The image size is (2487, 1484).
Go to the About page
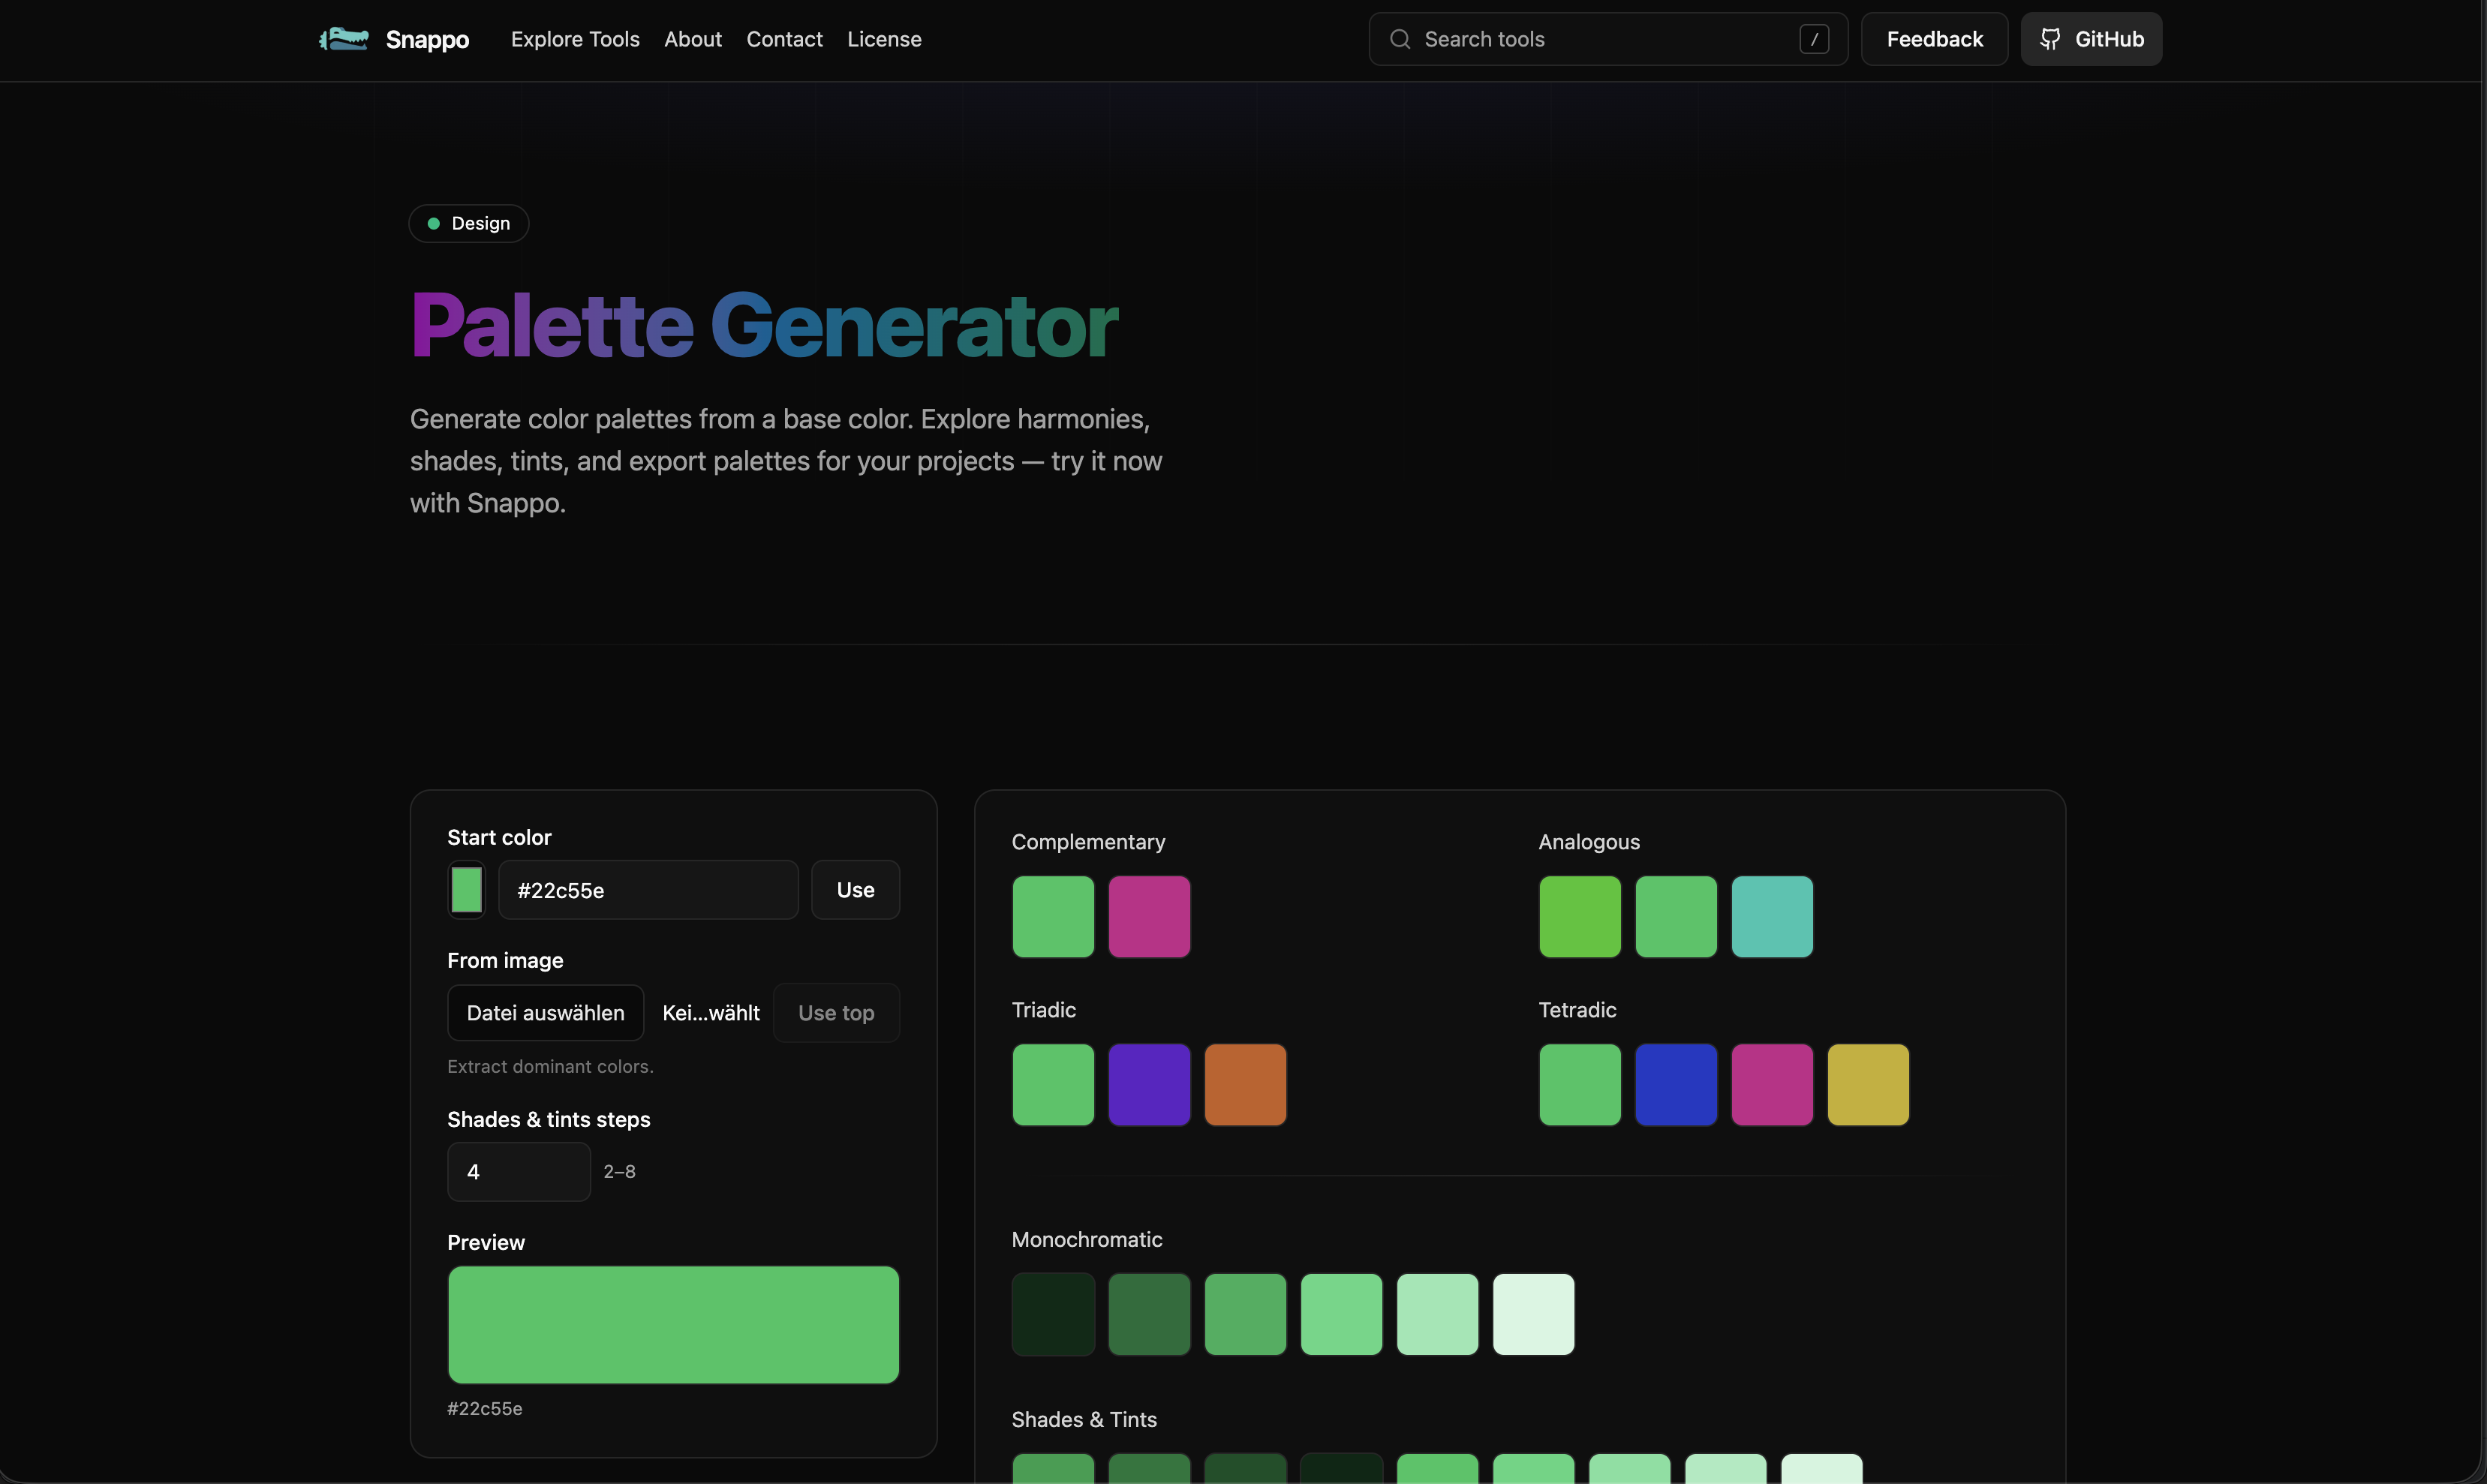[692, 39]
